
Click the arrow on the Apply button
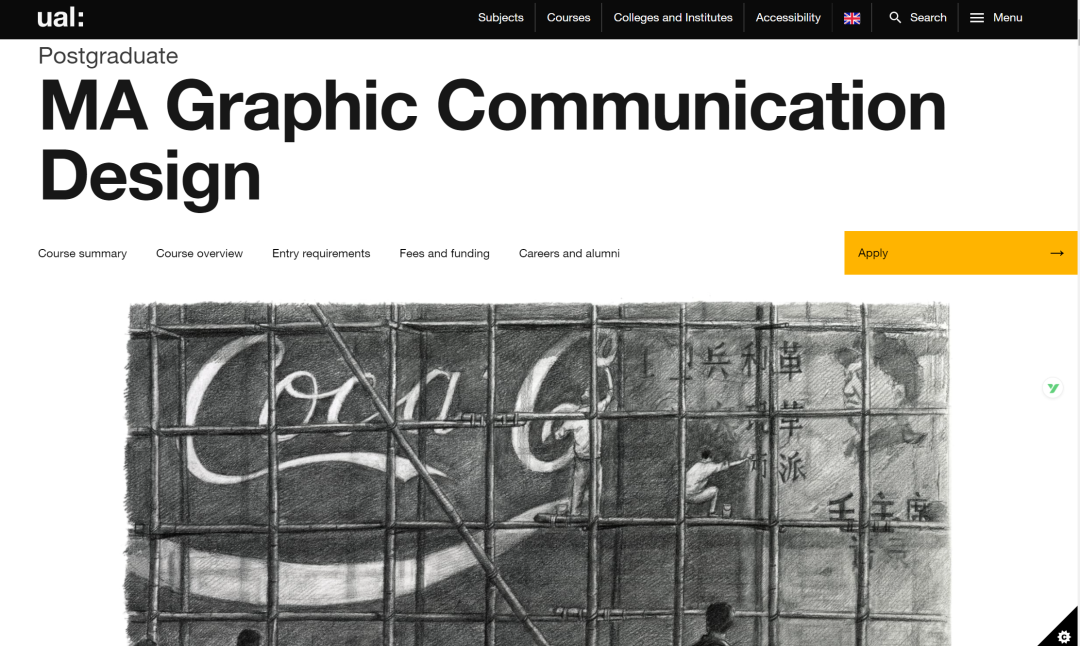click(x=1057, y=253)
